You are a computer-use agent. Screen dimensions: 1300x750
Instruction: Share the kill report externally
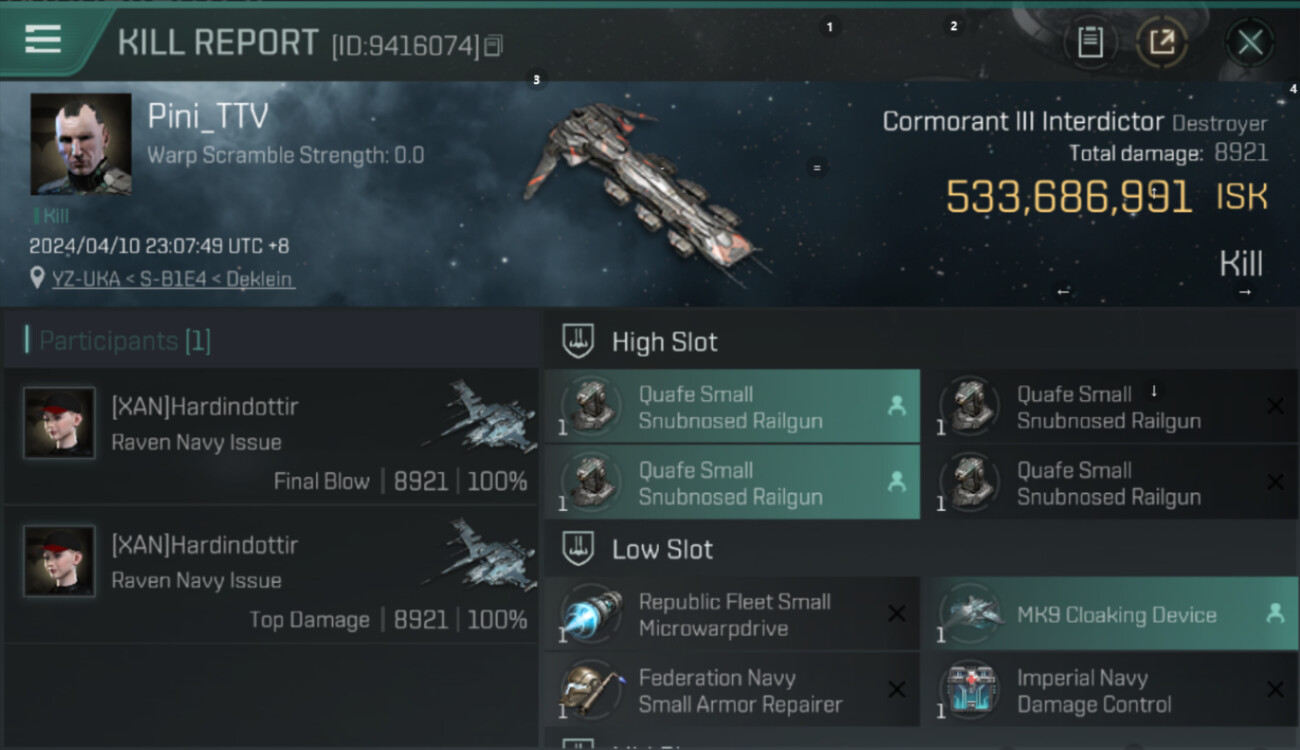pyautogui.click(x=1161, y=42)
